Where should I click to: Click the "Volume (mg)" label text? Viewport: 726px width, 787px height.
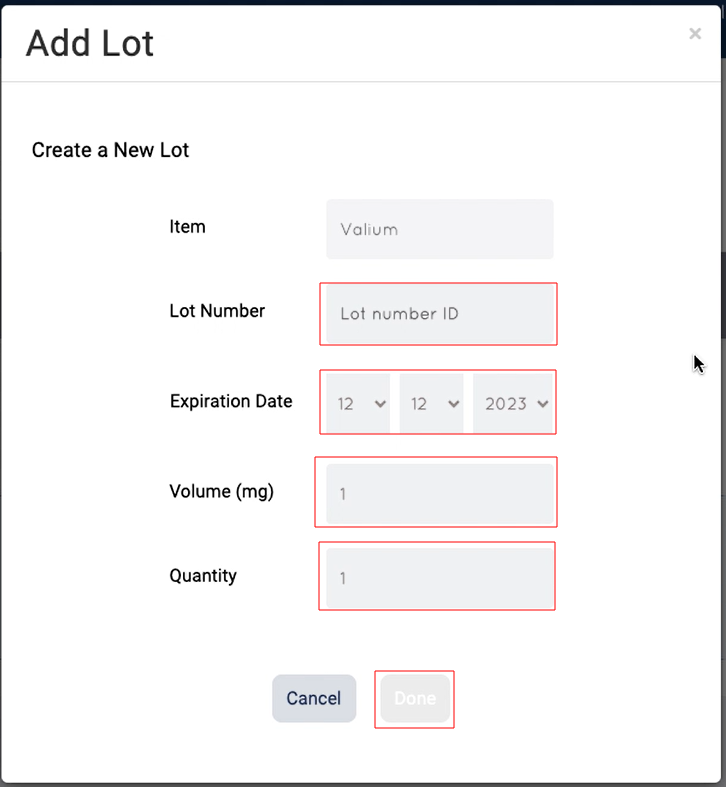pyautogui.click(x=221, y=491)
